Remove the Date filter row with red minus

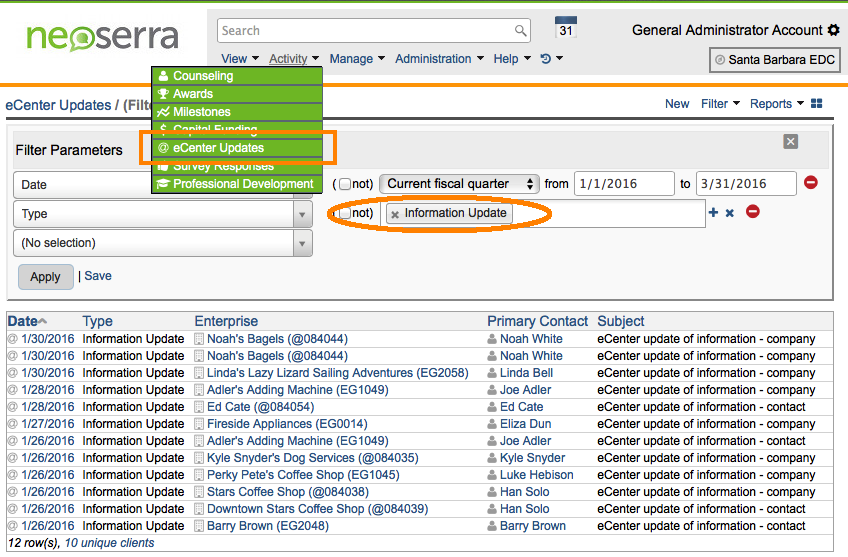(810, 183)
